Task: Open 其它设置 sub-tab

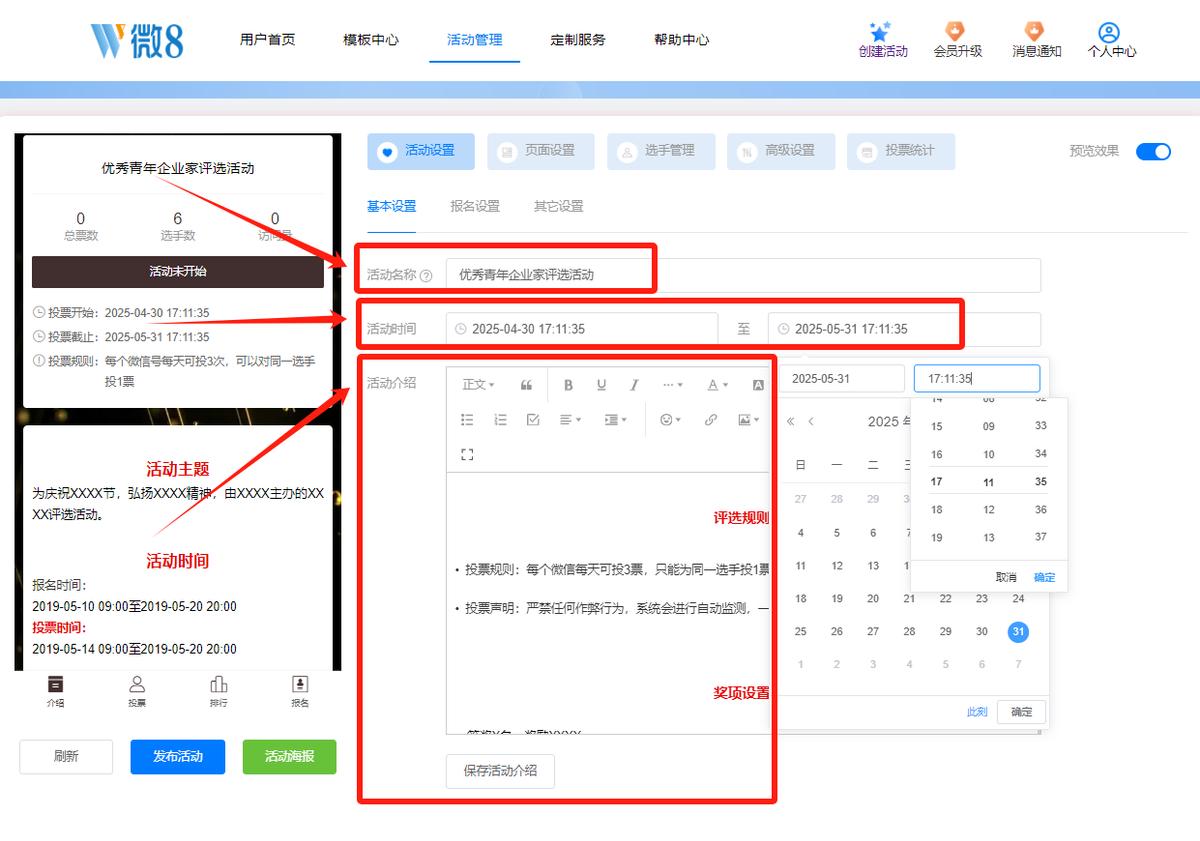Action: point(558,206)
